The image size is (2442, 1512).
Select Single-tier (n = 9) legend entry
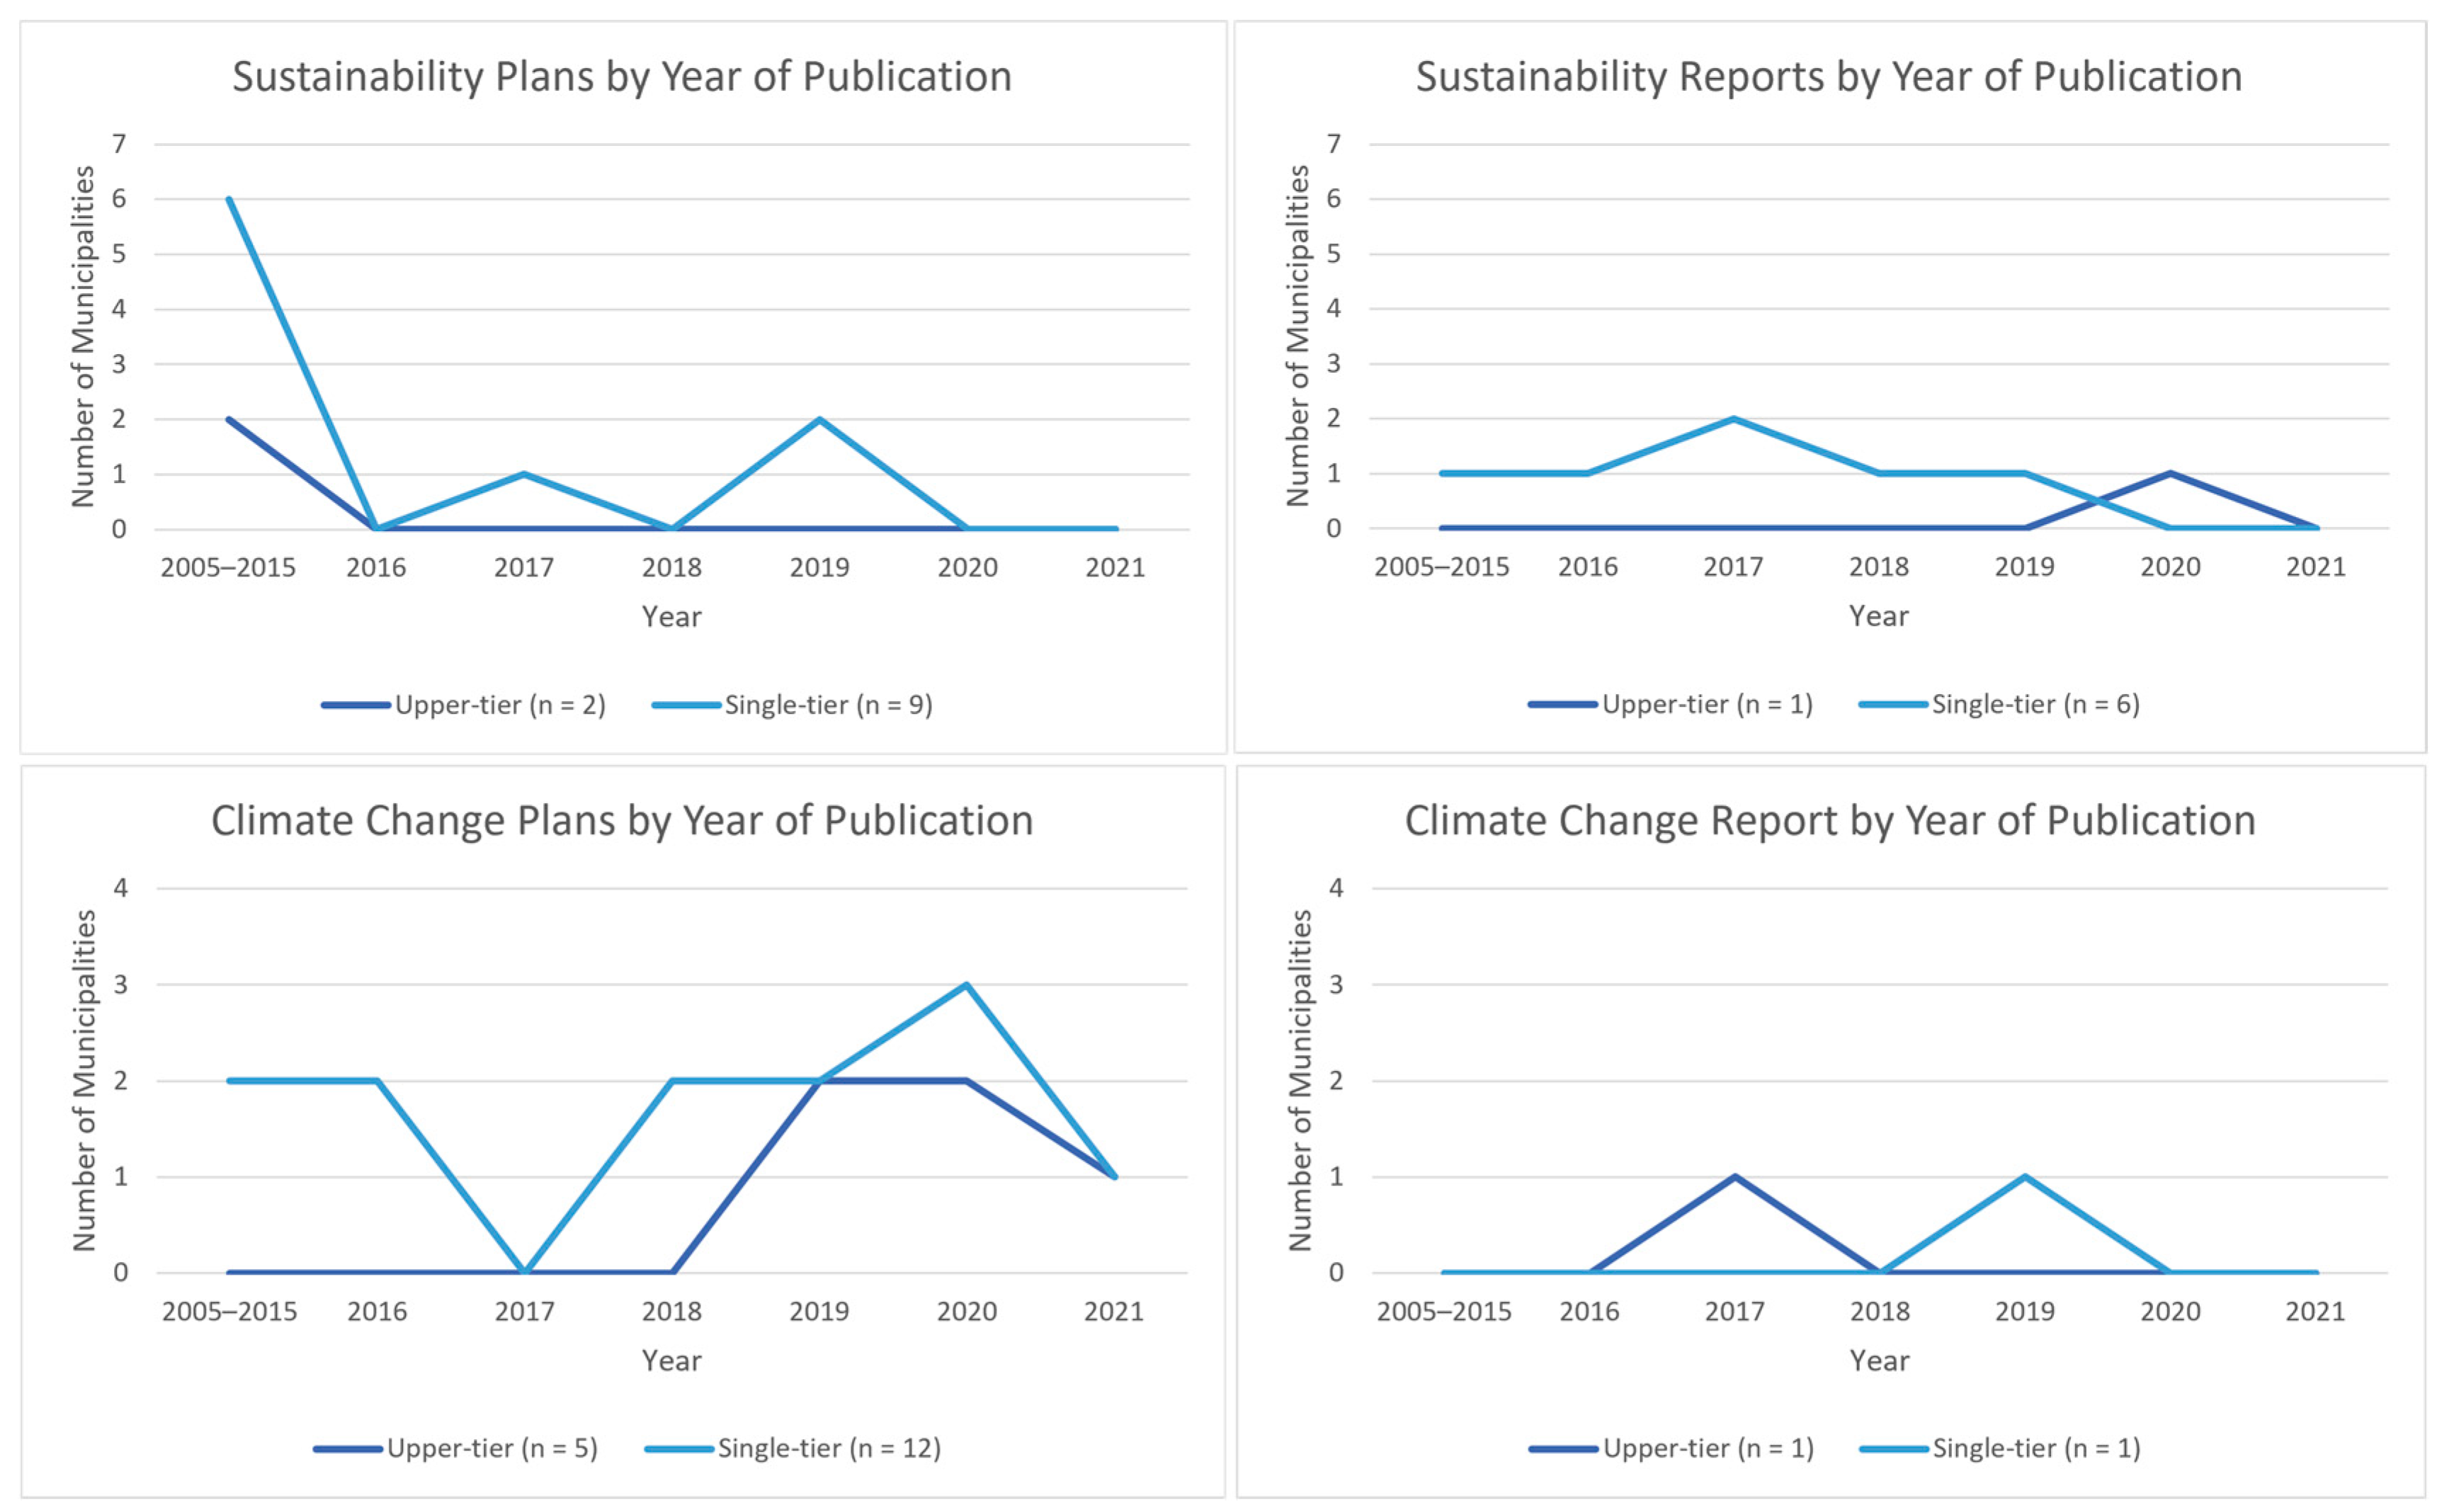828,705
